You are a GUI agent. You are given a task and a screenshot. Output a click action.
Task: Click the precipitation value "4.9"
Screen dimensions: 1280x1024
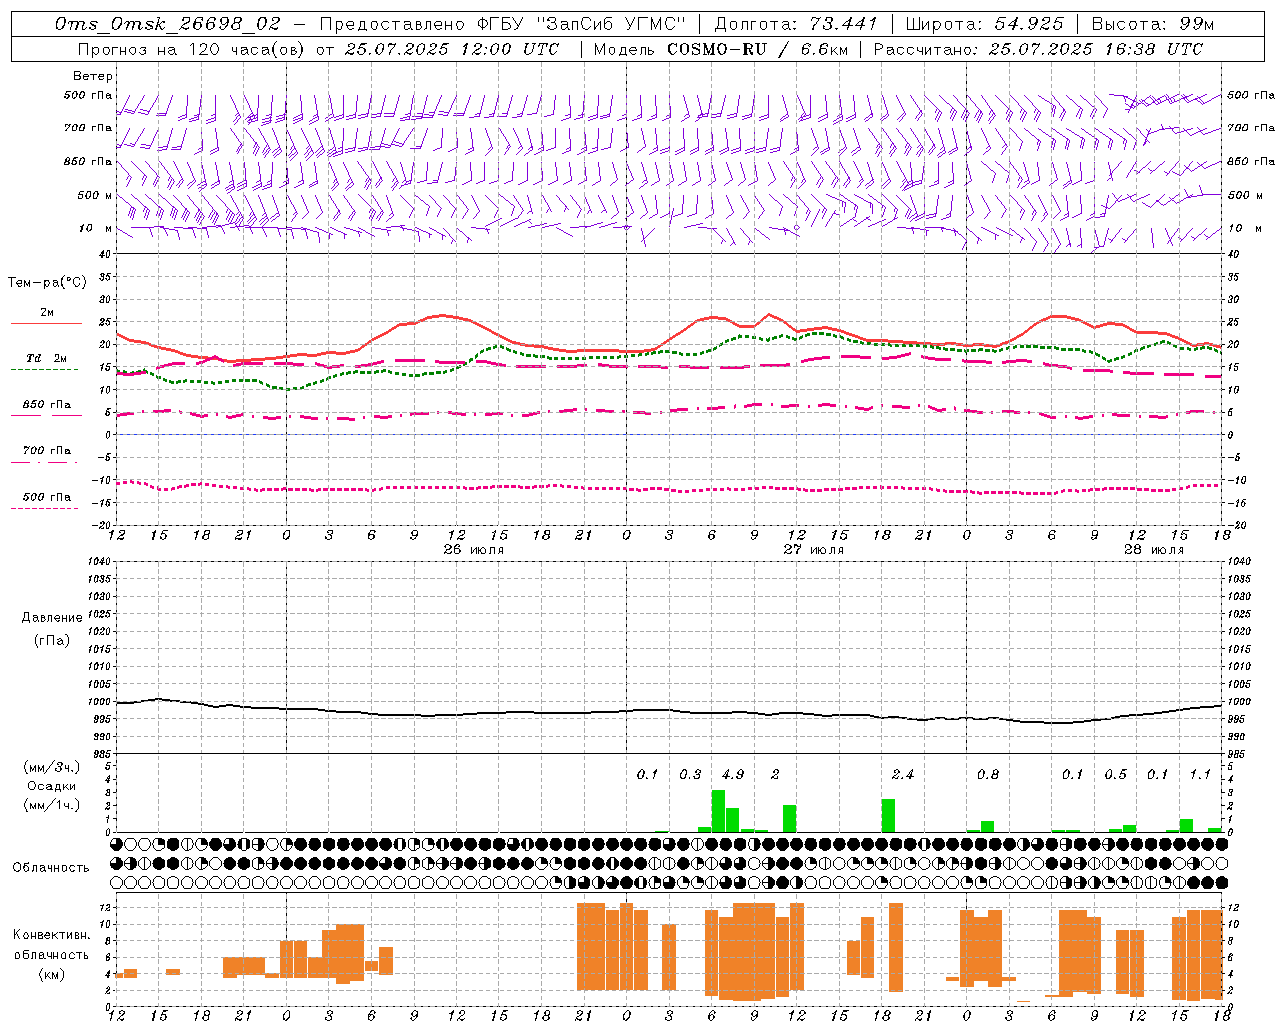click(x=733, y=774)
